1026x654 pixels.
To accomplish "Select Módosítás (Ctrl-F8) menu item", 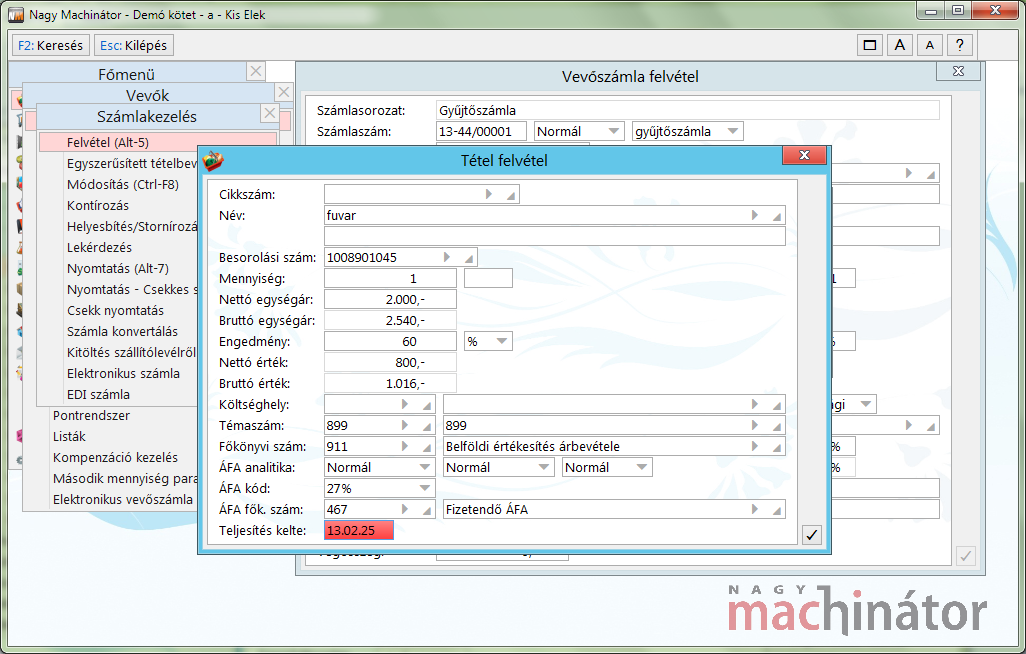I will 122,185.
